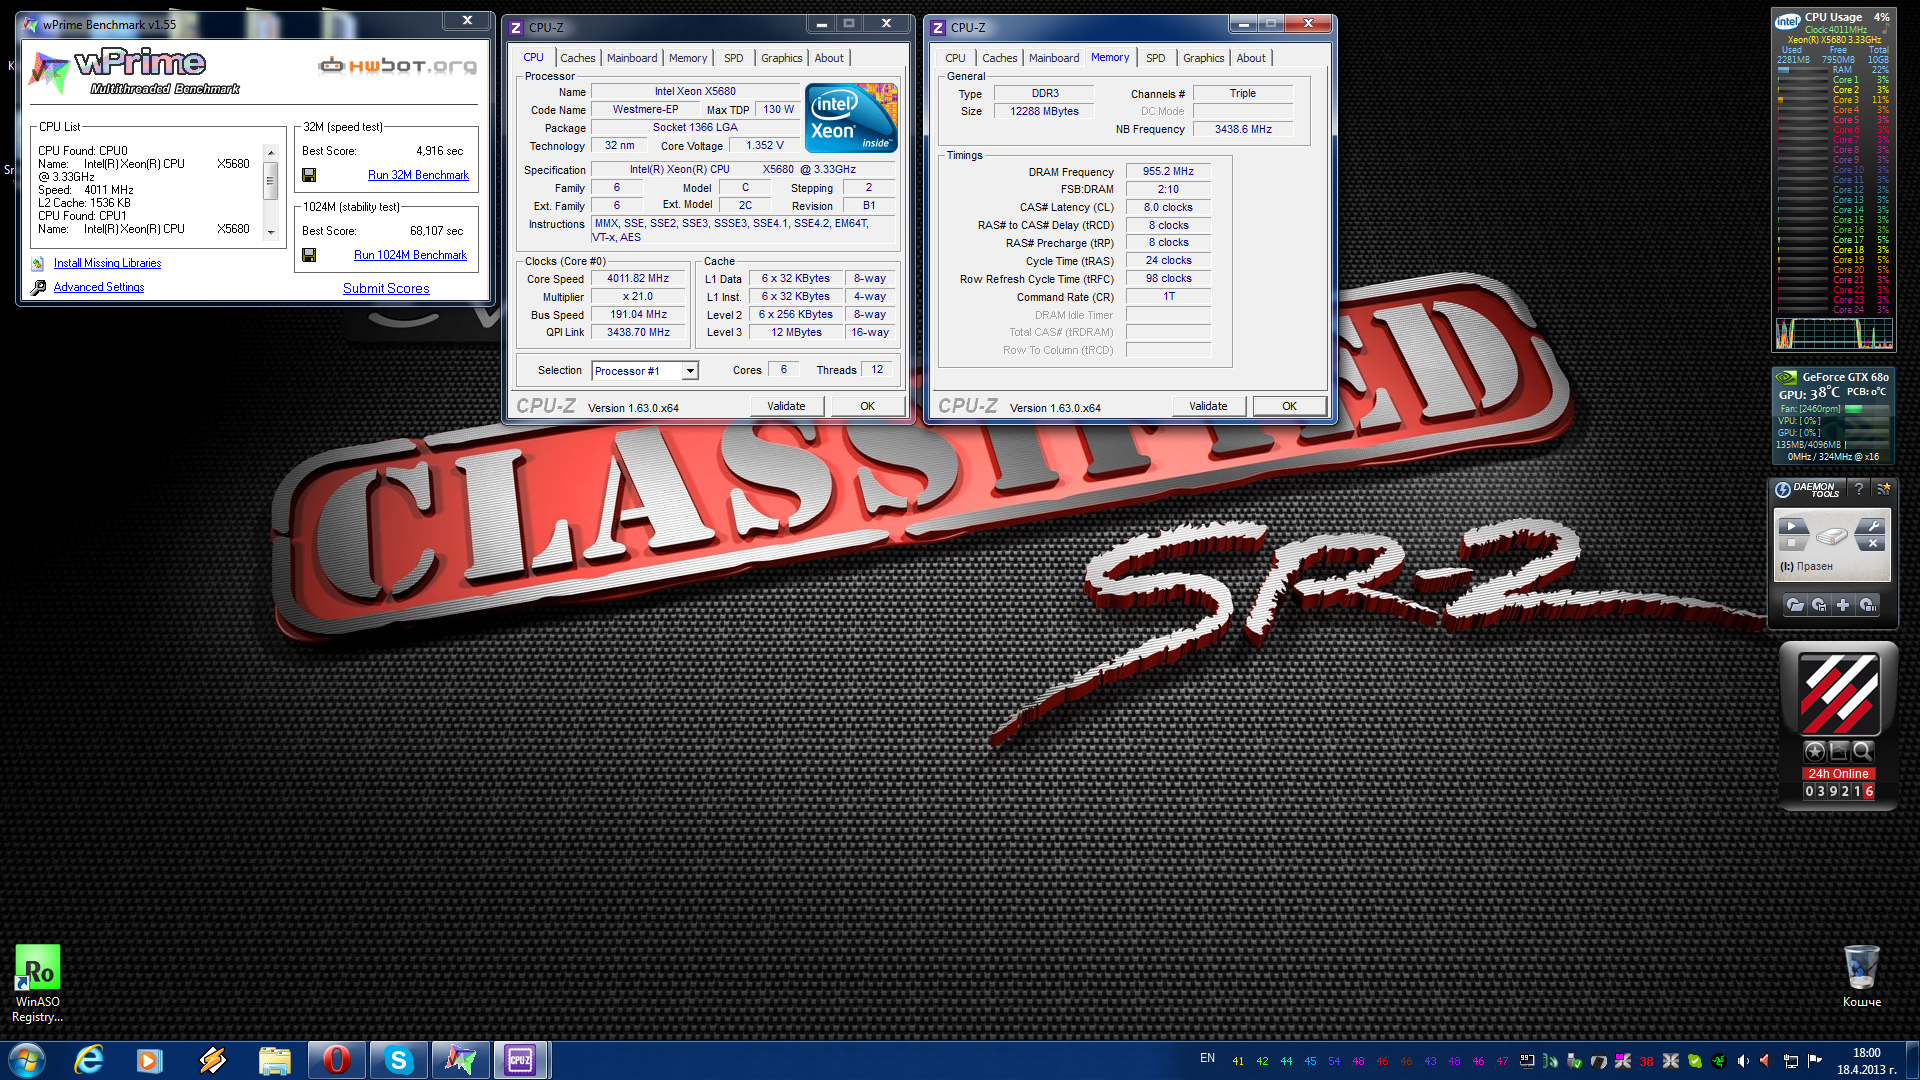This screenshot has height=1080, width=1920.
Task: Click Submit Scores link in wPrime
Action: tap(386, 288)
